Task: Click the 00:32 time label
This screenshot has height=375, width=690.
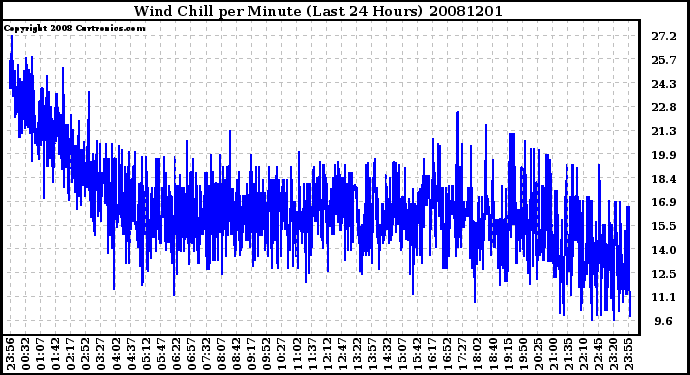Action: coord(26,354)
